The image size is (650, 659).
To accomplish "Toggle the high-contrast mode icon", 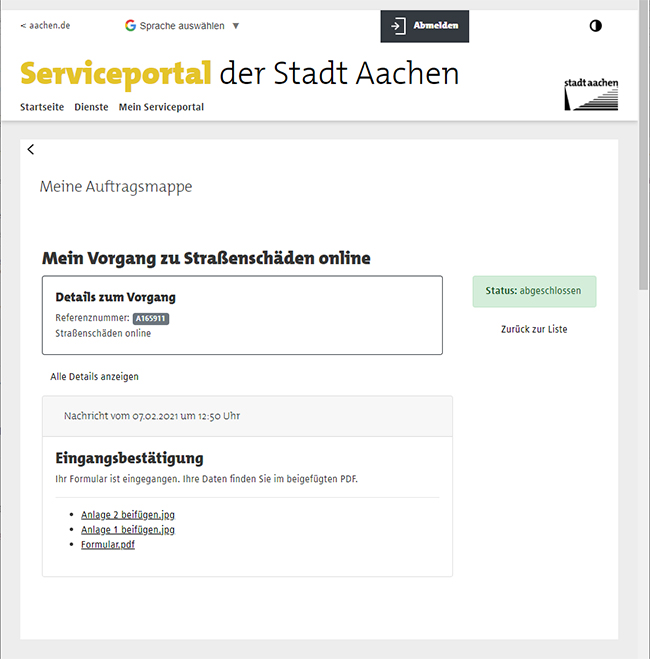I will 596,26.
